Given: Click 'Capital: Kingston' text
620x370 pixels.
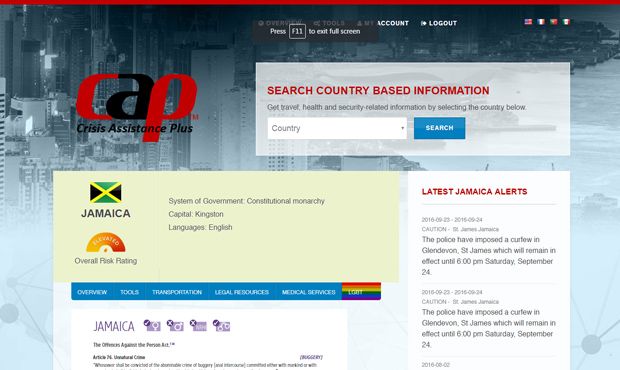Looking at the screenshot, I should coord(196,214).
